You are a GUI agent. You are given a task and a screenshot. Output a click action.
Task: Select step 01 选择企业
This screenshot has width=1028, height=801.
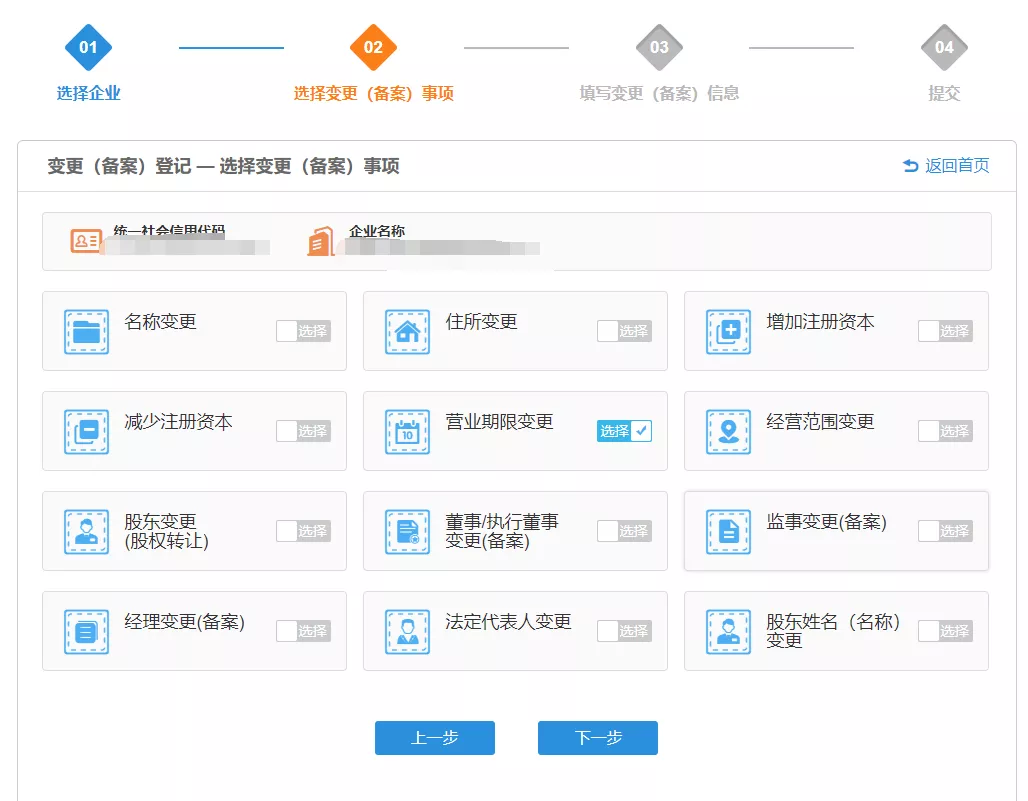(89, 48)
